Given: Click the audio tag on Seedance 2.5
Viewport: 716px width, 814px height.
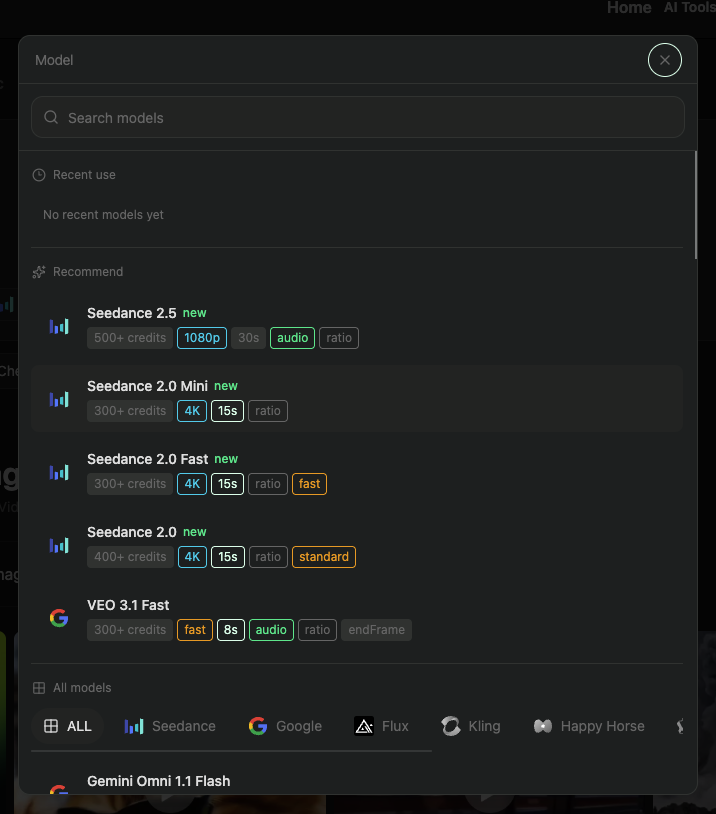Looking at the screenshot, I should point(292,338).
